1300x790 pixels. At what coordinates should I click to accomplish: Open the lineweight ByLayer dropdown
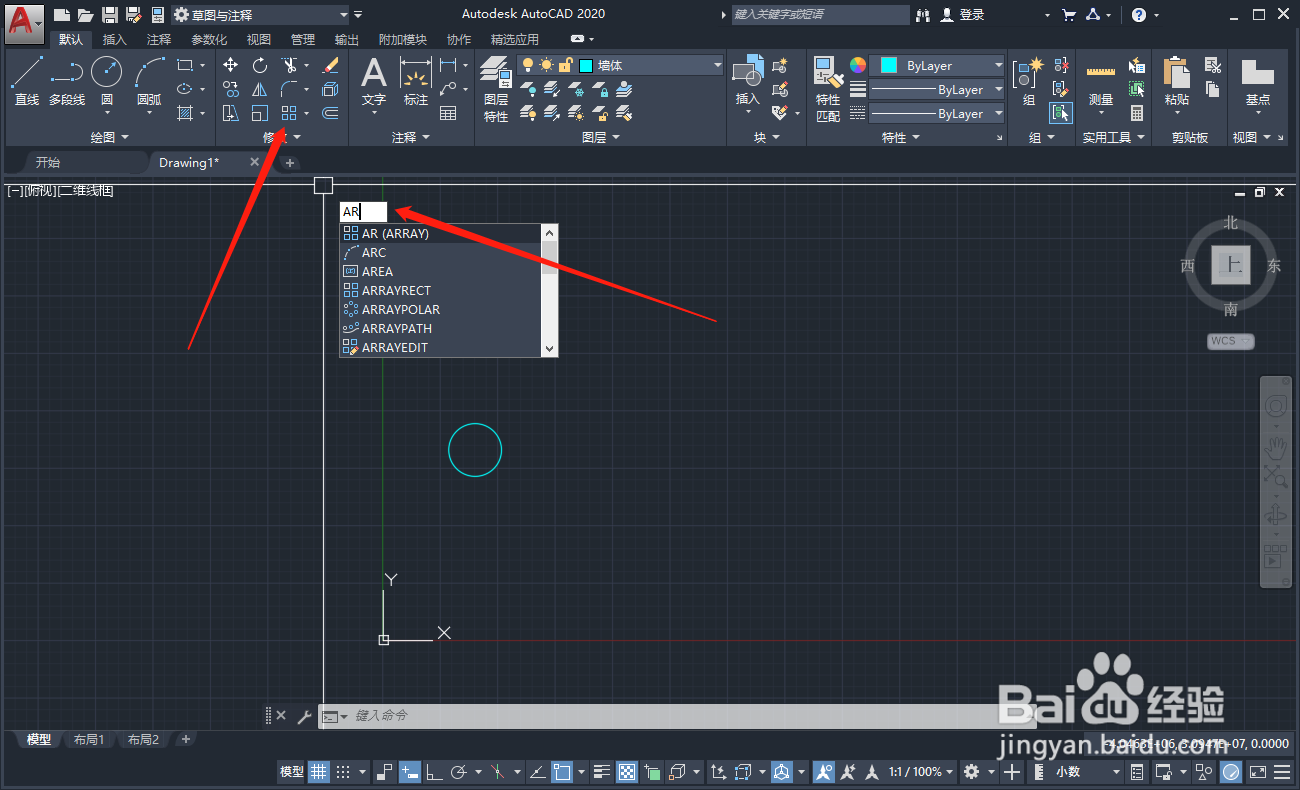click(x=937, y=89)
